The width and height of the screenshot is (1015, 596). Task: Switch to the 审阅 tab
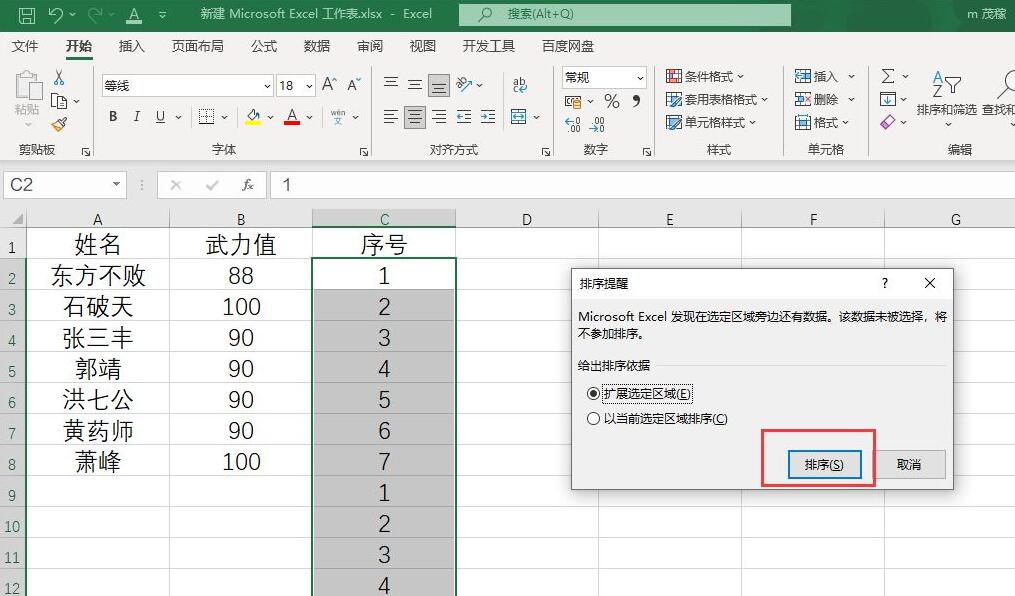pyautogui.click(x=370, y=46)
